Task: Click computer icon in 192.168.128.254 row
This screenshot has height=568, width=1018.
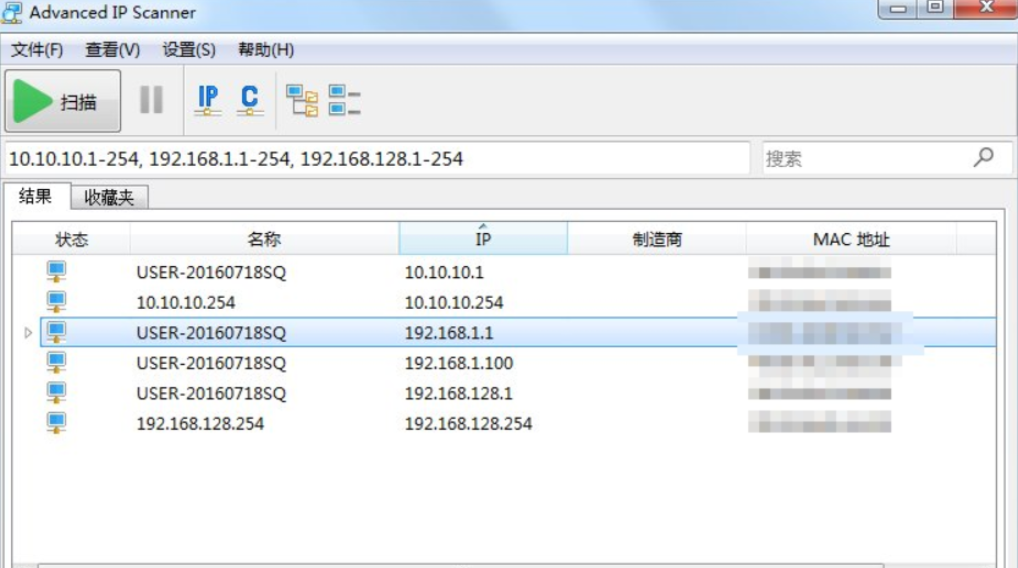Action: tap(56, 424)
